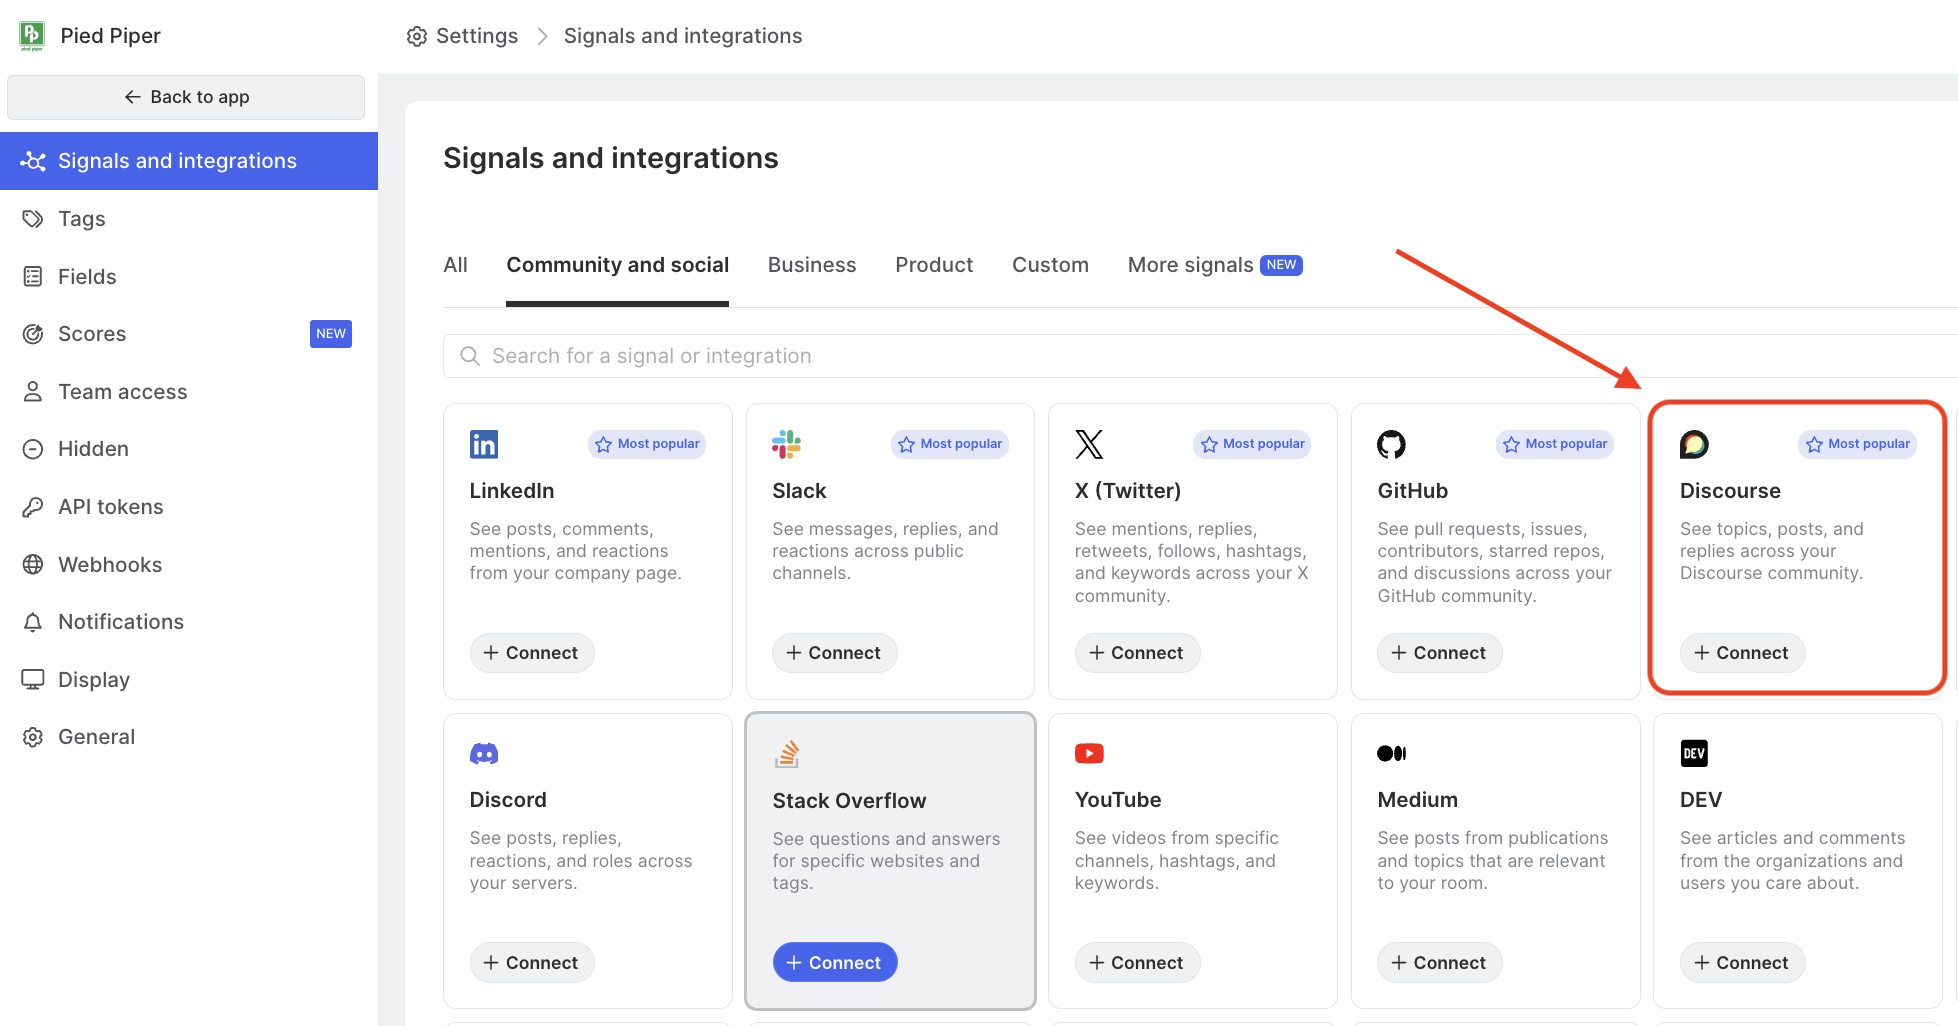Open the Business tab

pos(812,265)
